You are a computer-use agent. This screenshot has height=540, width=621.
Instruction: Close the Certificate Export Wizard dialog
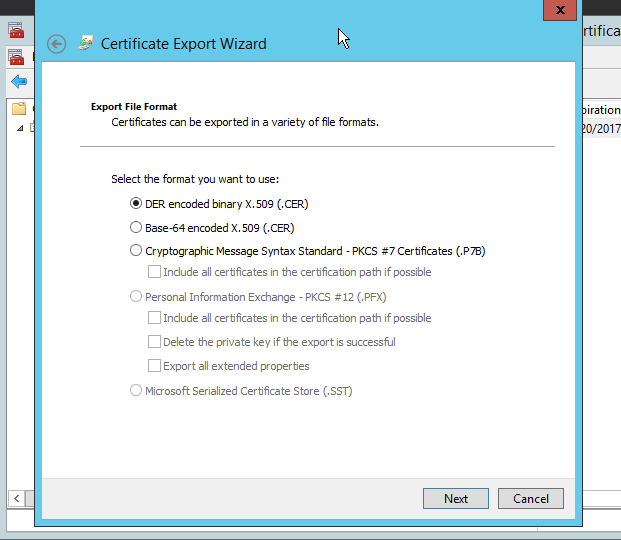[560, 10]
